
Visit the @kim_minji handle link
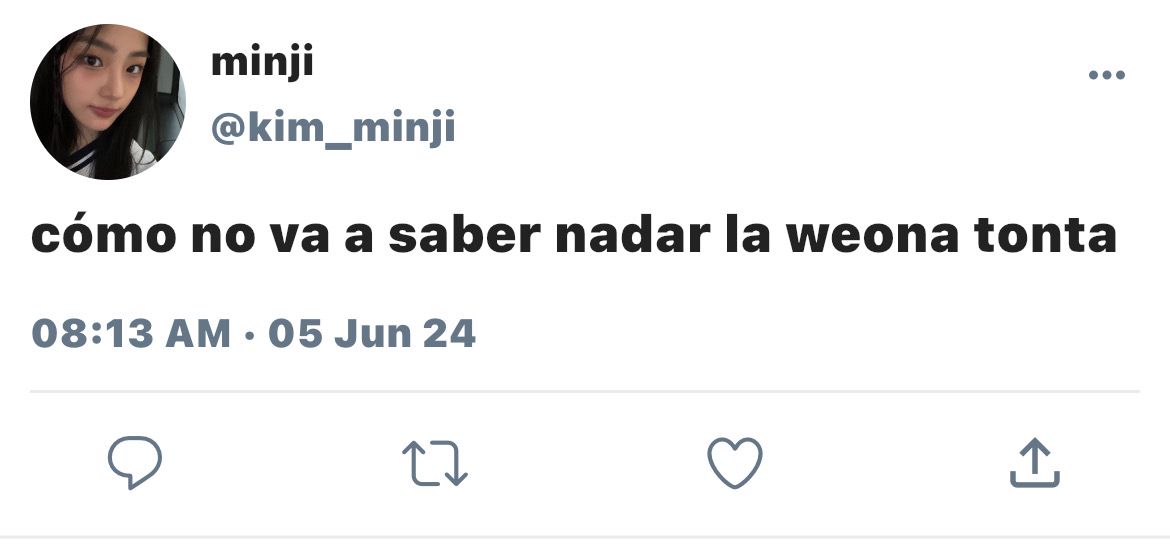[x=333, y=128]
